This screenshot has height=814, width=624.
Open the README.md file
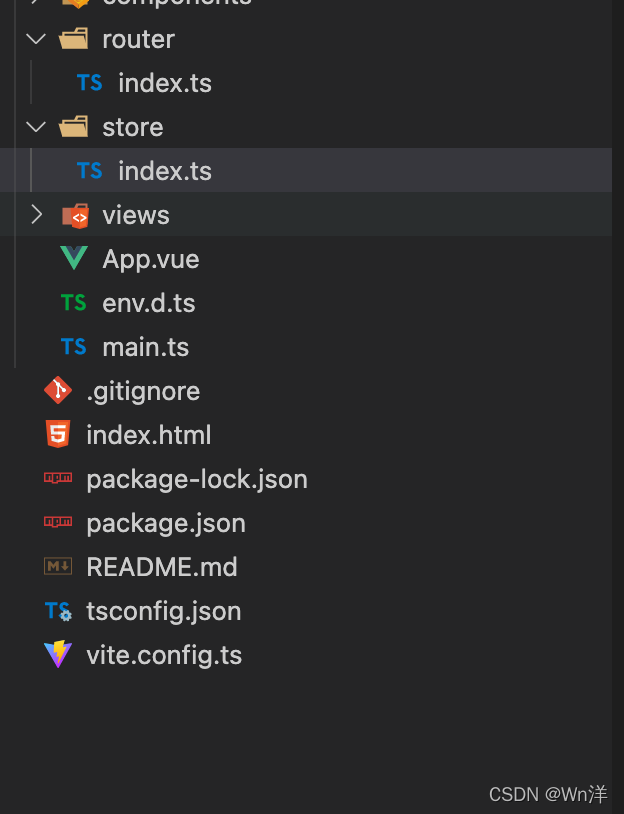162,567
